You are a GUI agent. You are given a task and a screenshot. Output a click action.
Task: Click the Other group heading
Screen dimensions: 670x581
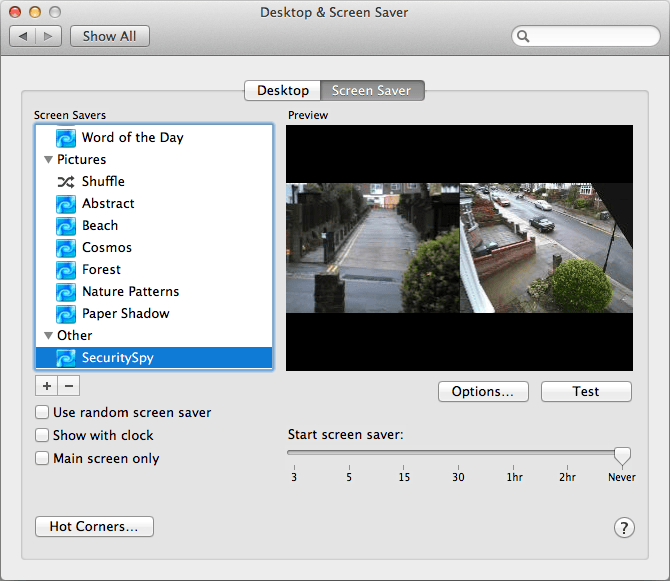[x=74, y=335]
